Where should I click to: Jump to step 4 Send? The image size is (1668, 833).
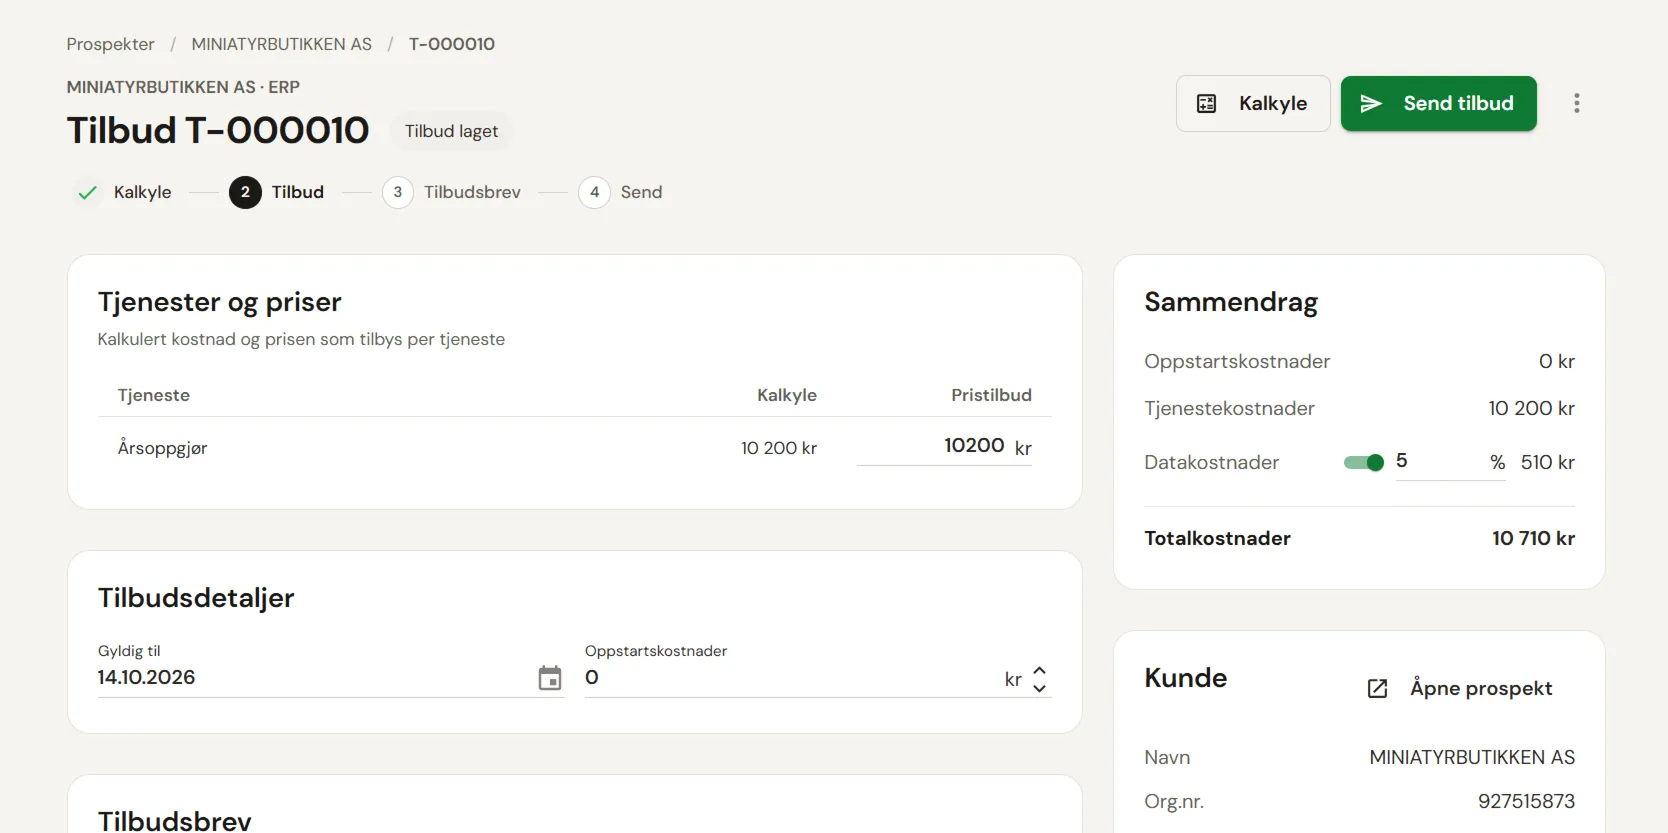[x=620, y=192]
